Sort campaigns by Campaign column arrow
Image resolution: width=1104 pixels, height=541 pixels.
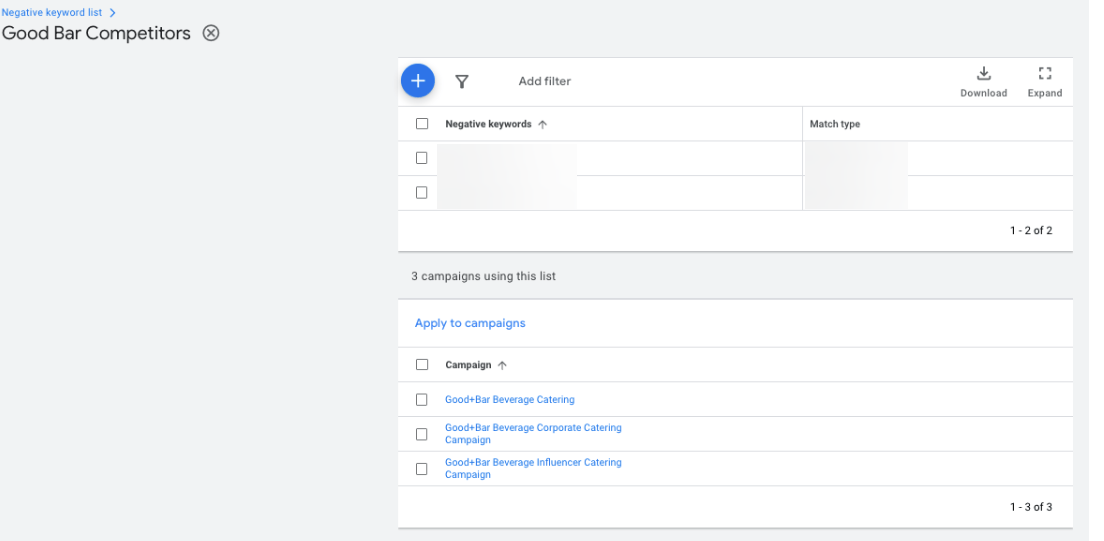pyautogui.click(x=502, y=366)
